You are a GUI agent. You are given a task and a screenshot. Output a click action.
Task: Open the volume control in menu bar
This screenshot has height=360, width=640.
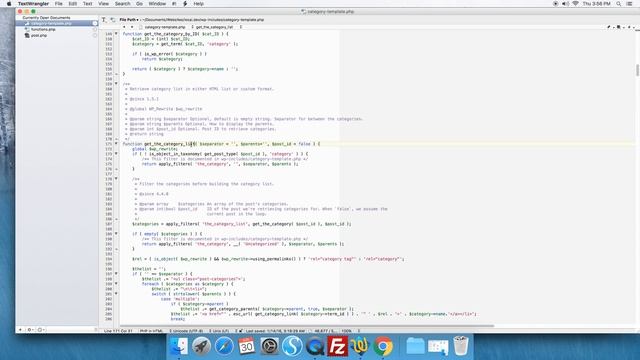[565, 4]
